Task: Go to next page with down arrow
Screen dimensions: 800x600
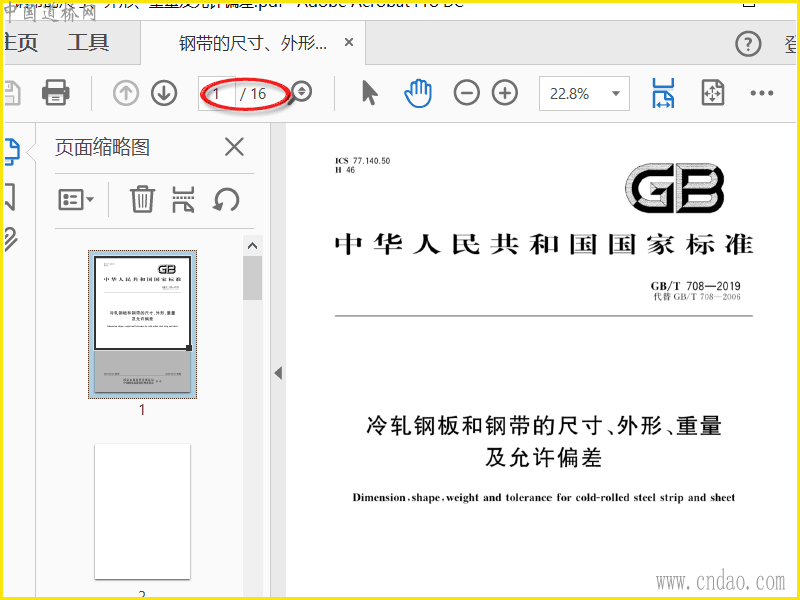Action: point(164,93)
